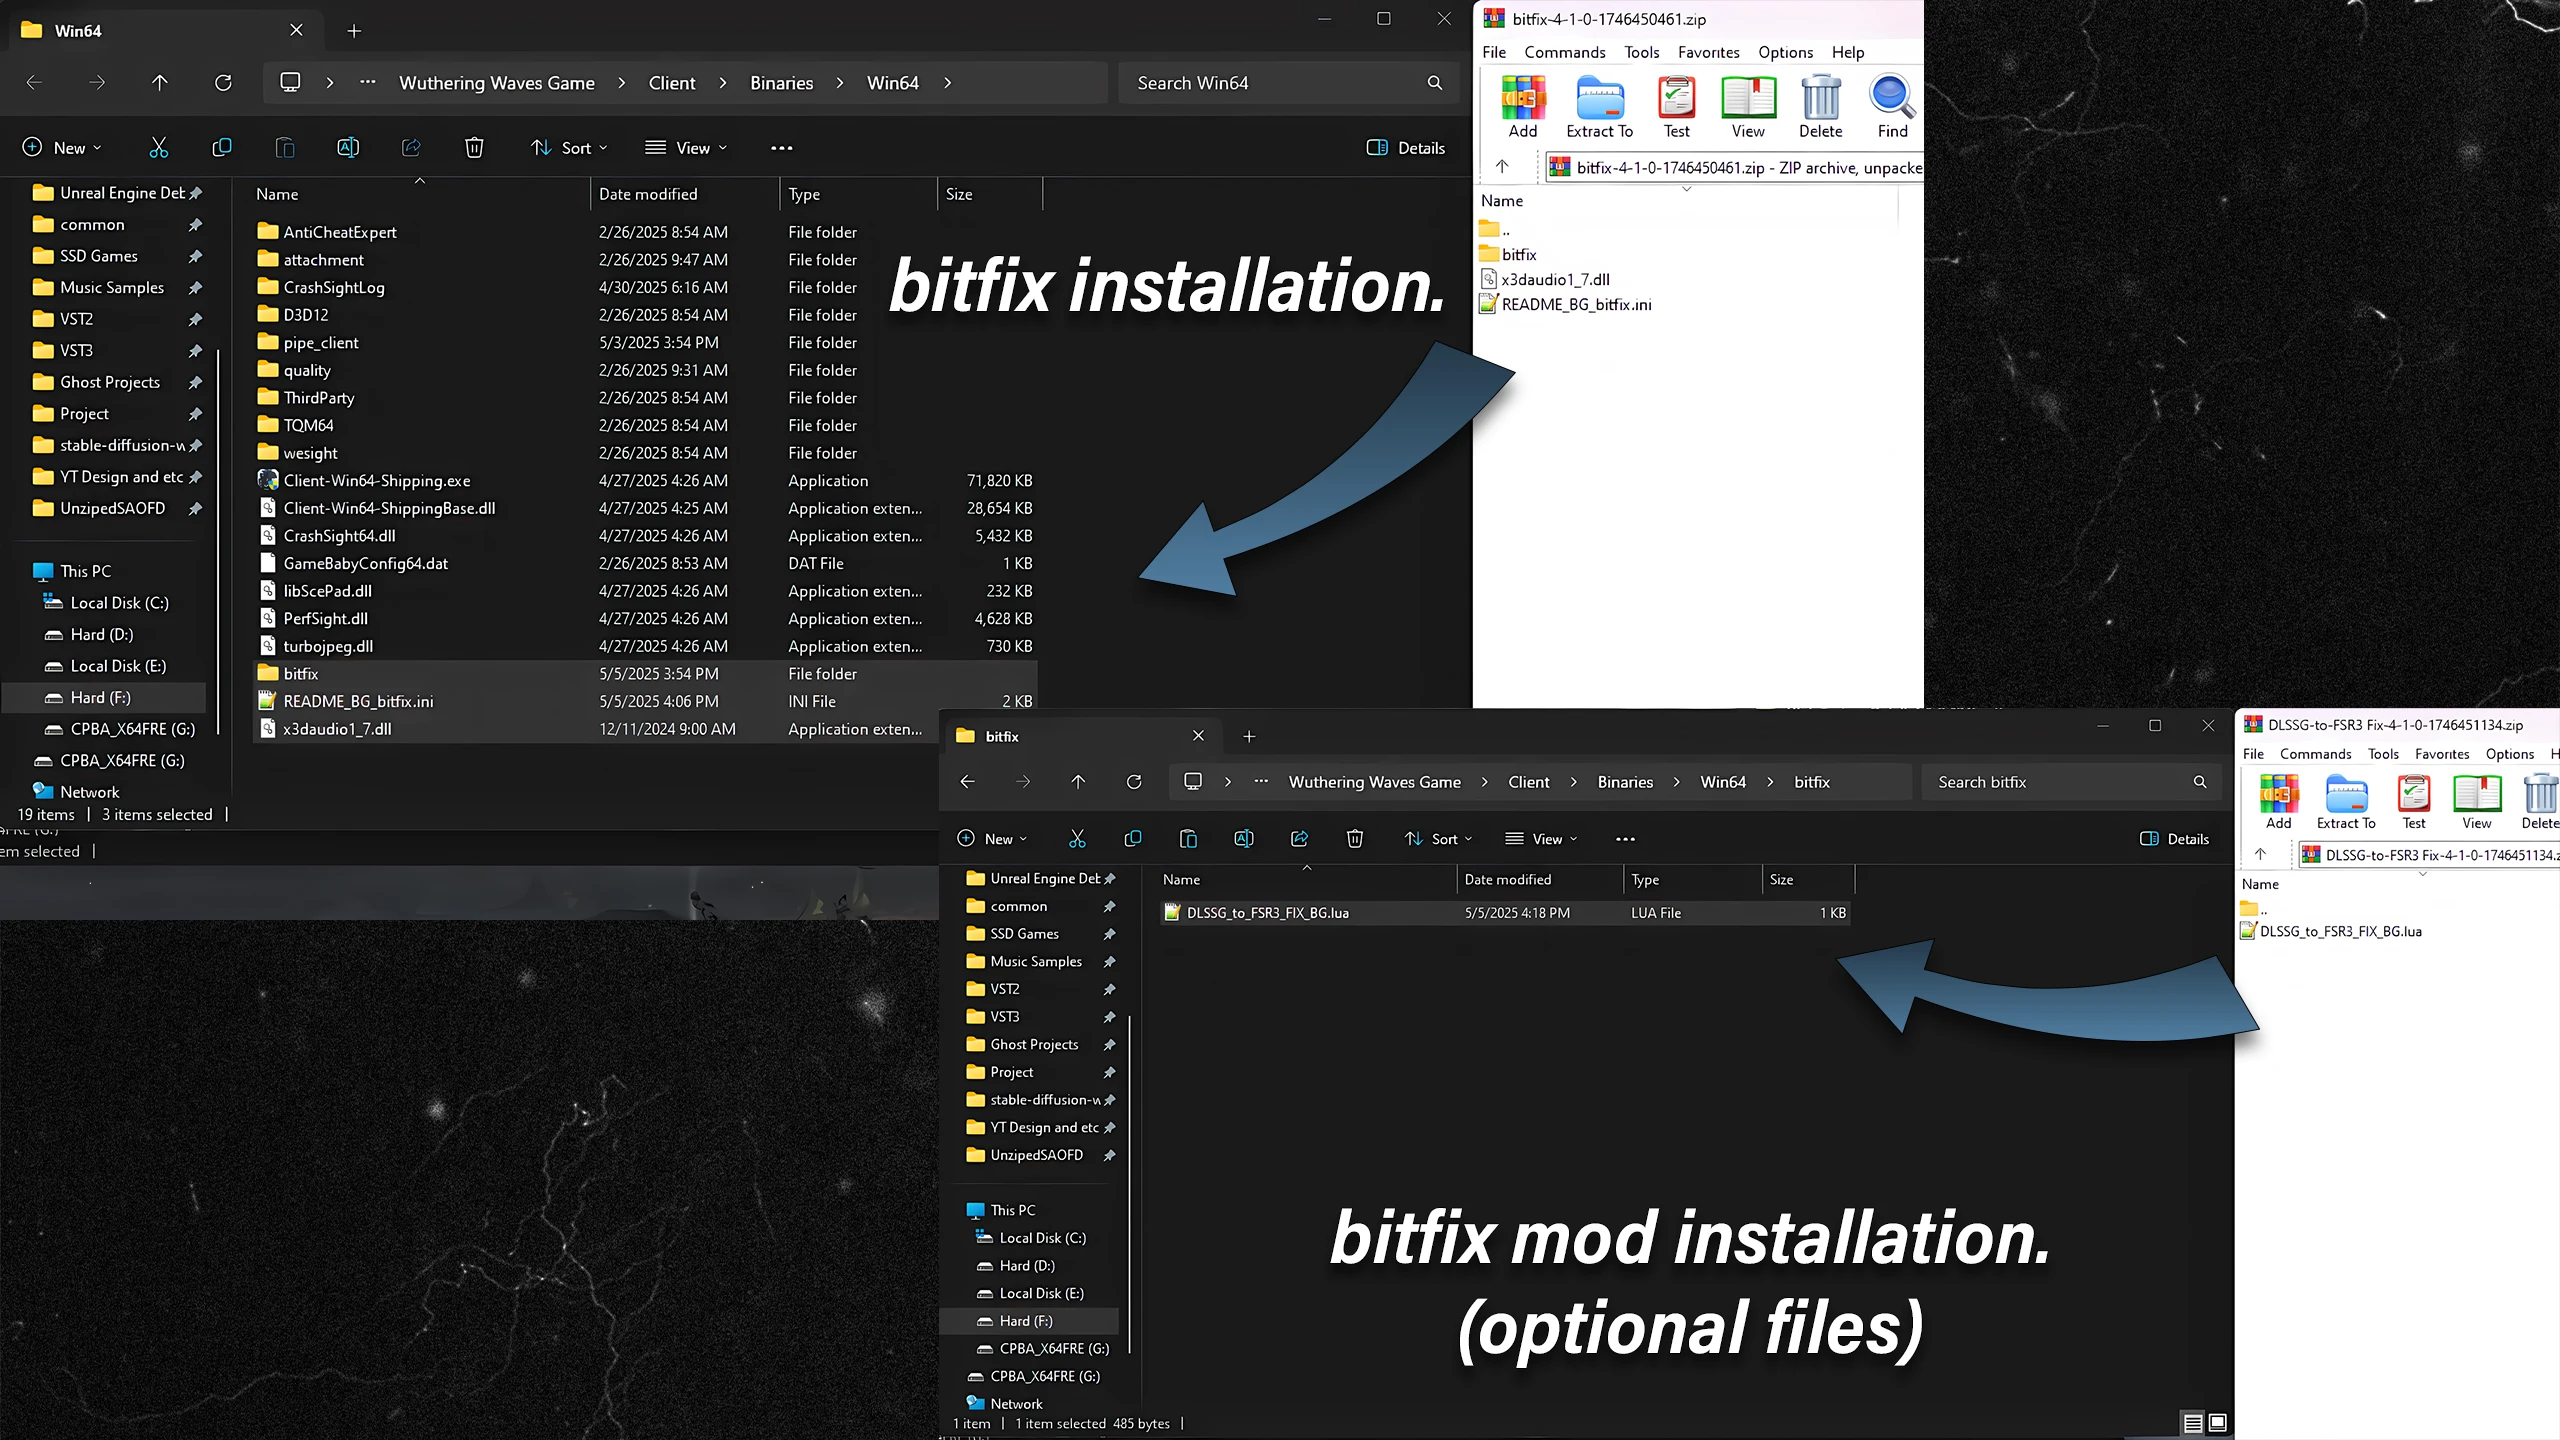Viewport: 2560px width, 1440px height.
Task: Open Options menu in bitfix zip WinRAR window
Action: coord(1785,52)
